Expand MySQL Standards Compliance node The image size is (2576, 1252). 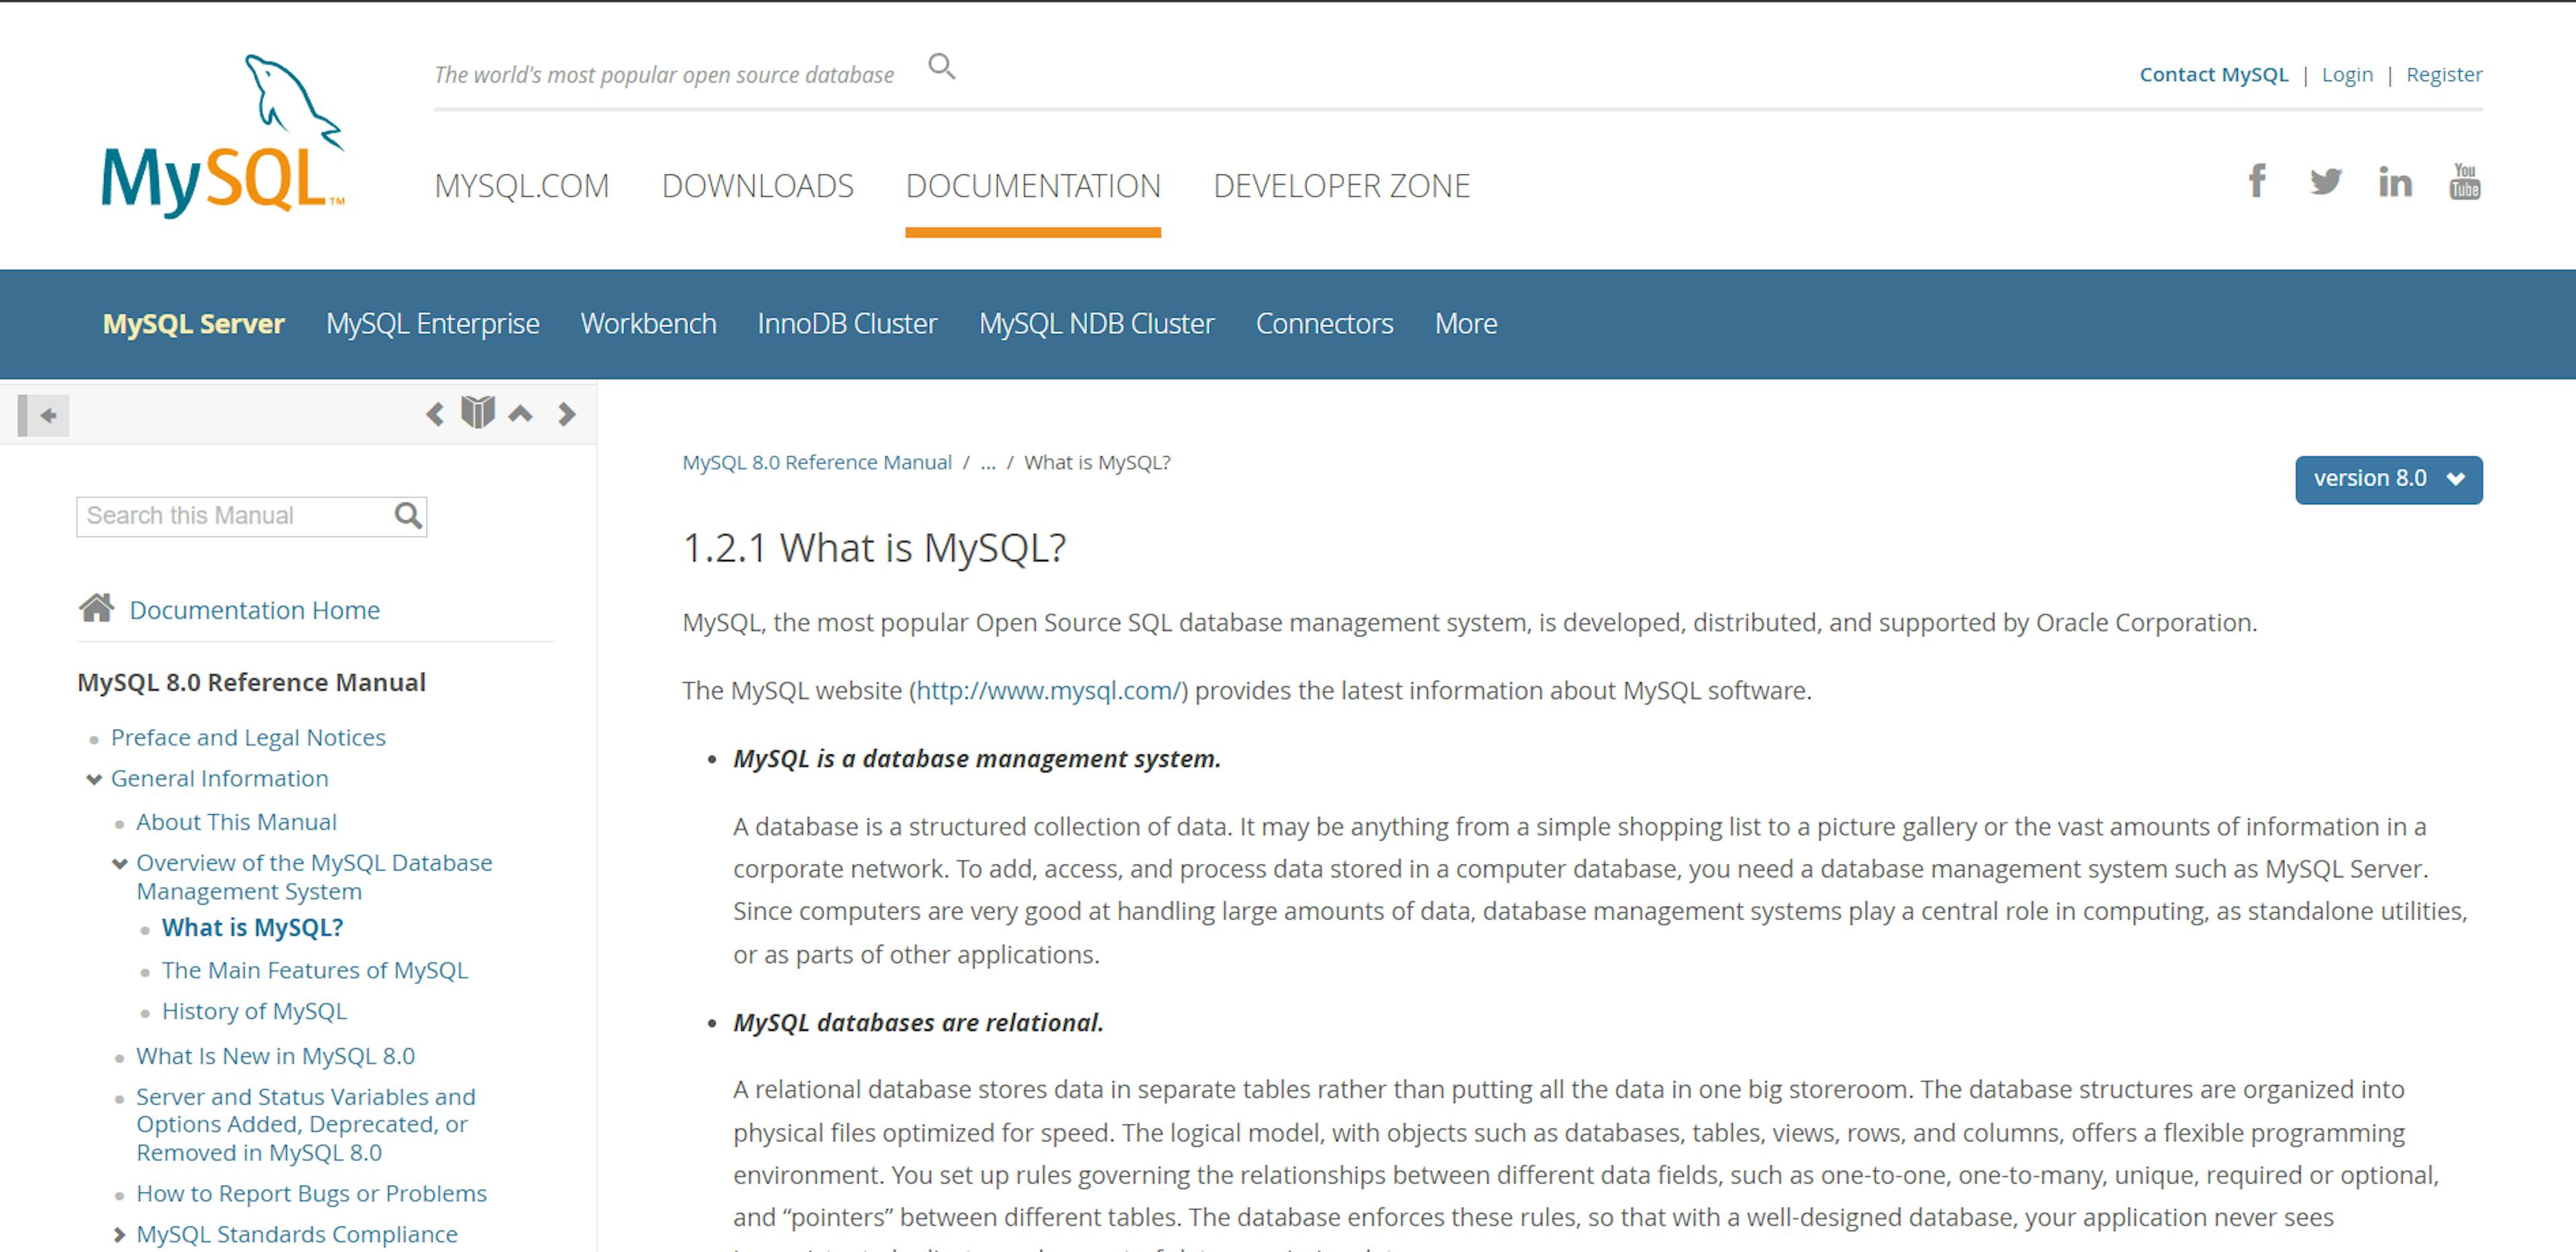120,1235
